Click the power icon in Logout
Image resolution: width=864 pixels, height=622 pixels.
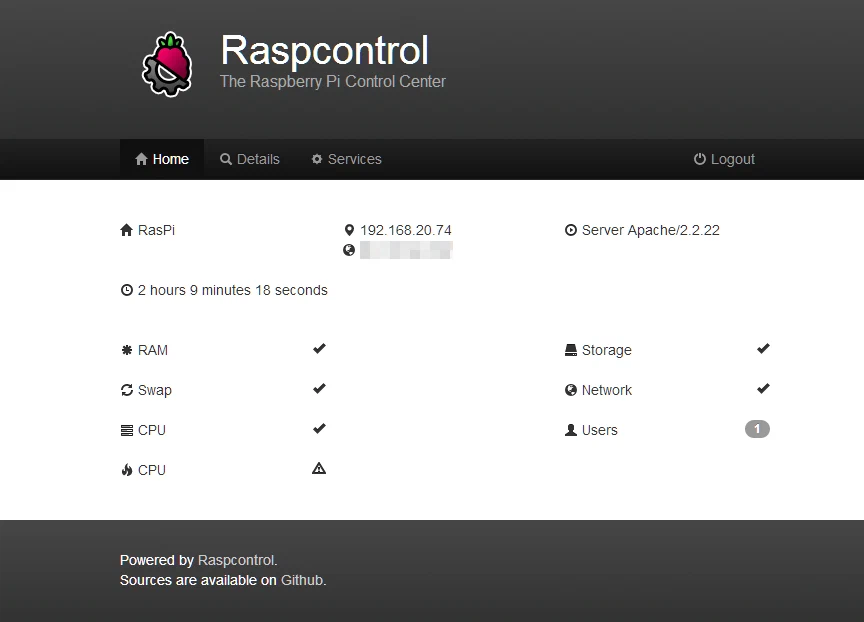[x=700, y=159]
